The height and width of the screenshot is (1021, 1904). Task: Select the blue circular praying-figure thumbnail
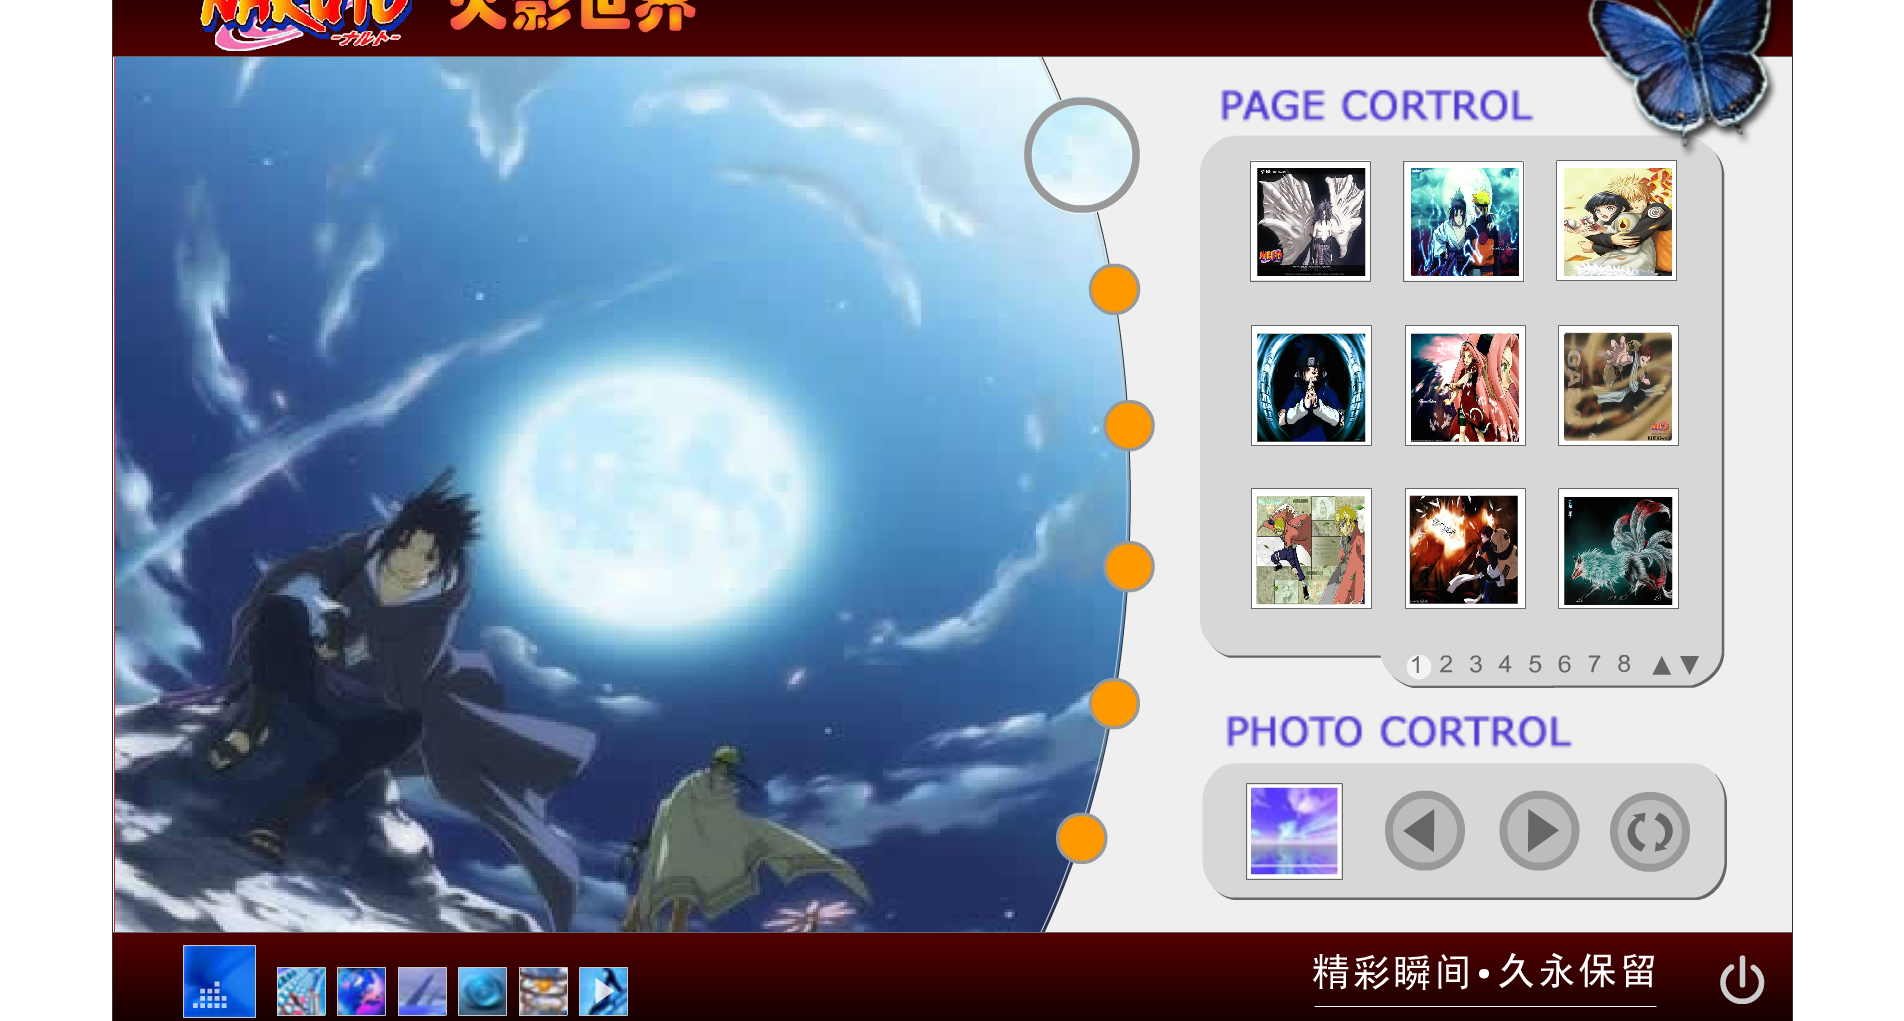click(x=1311, y=385)
